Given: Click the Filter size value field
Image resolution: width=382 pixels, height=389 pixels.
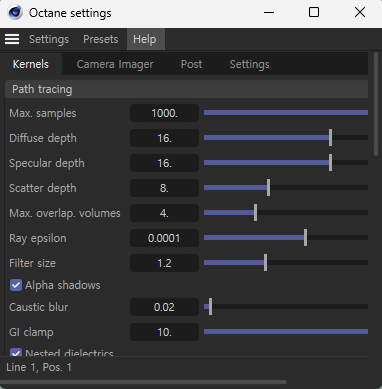Looking at the screenshot, I should (164, 263).
